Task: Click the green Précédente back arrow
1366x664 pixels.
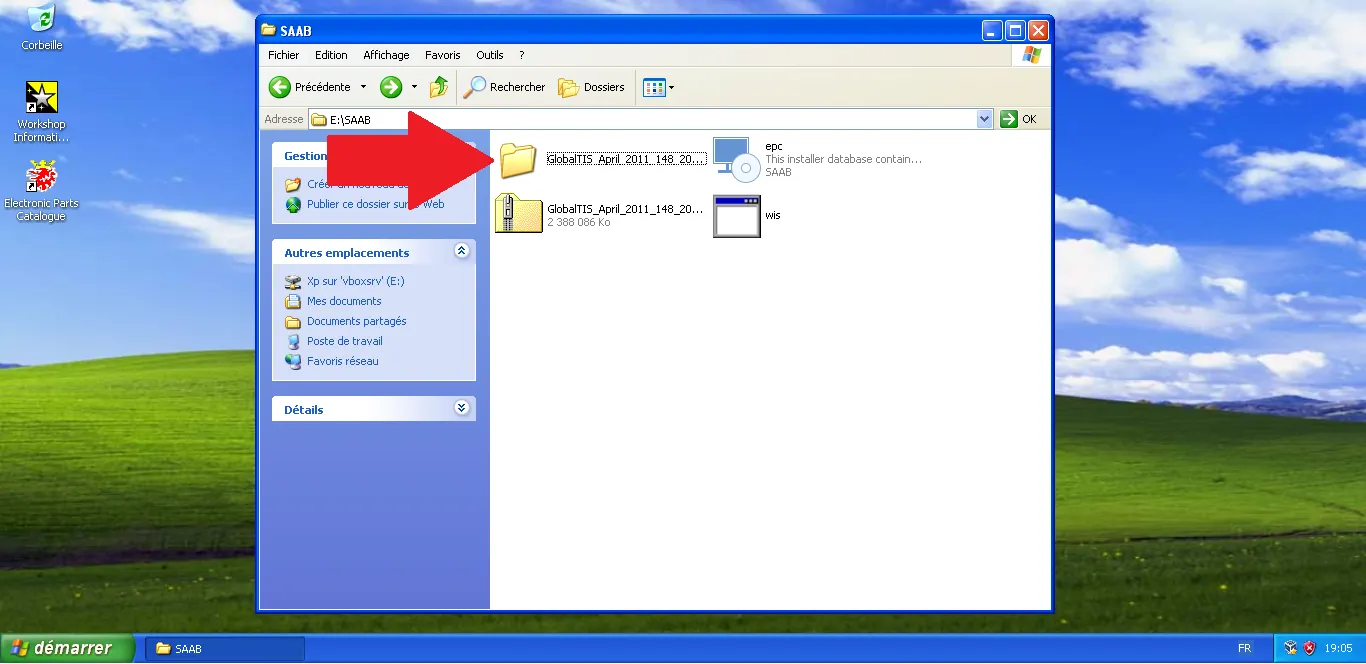Action: [279, 87]
